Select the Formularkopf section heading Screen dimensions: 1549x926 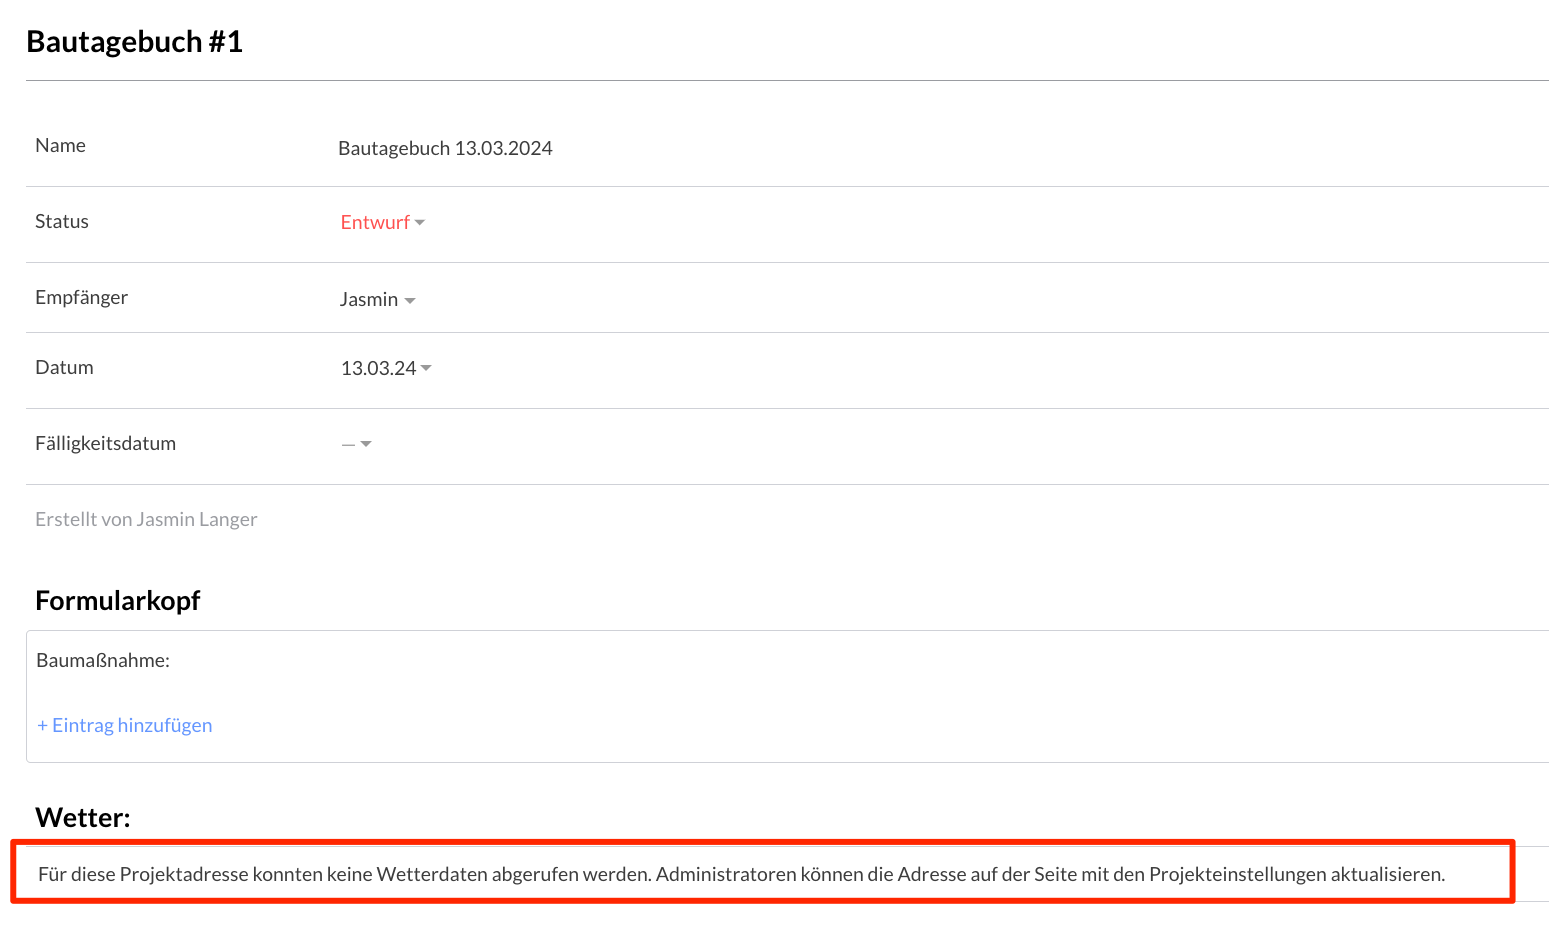click(118, 601)
